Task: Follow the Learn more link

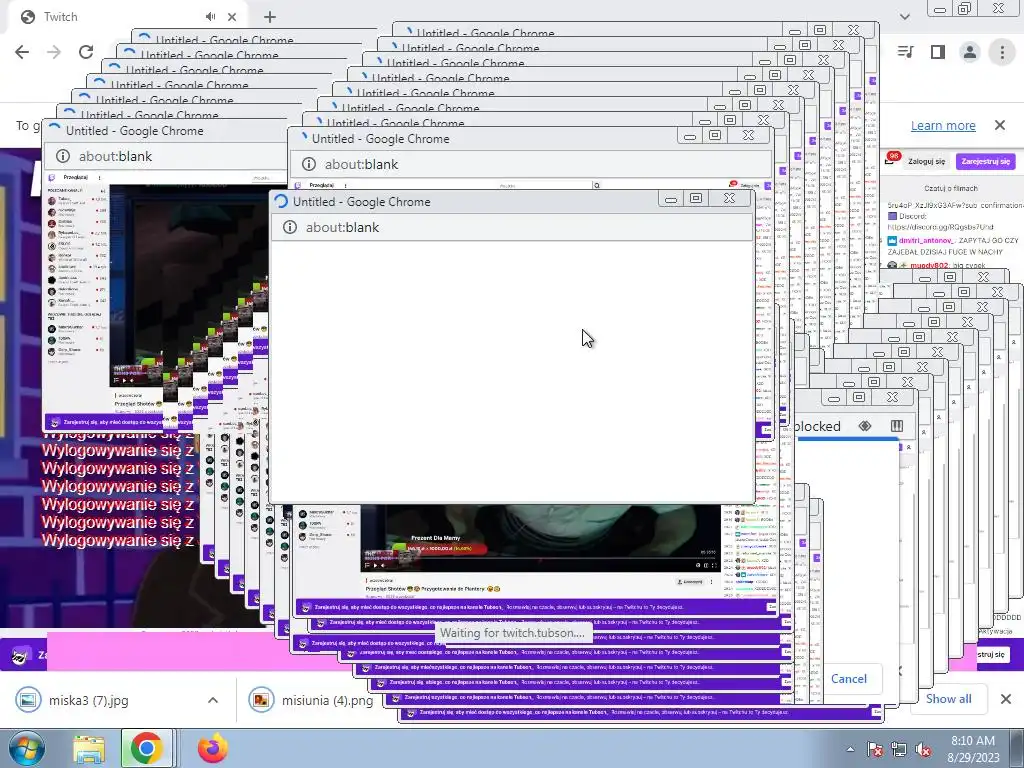Action: tap(943, 125)
